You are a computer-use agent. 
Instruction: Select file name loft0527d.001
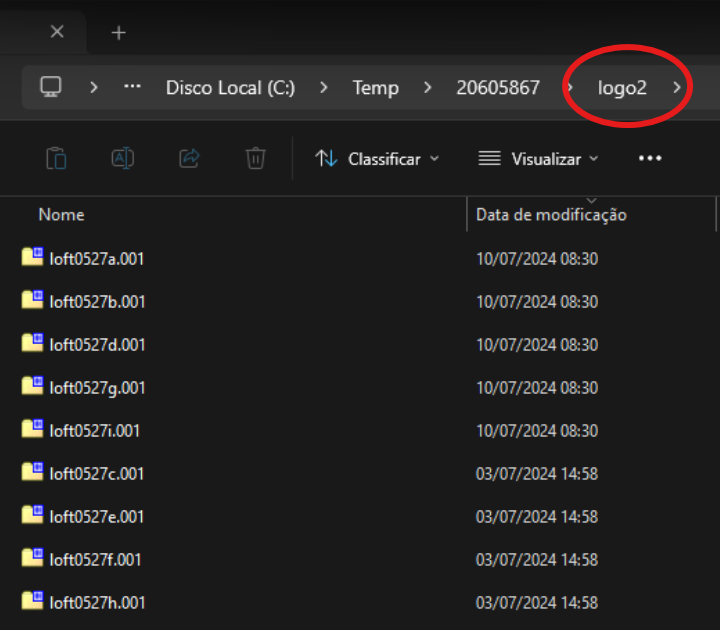tap(97, 345)
